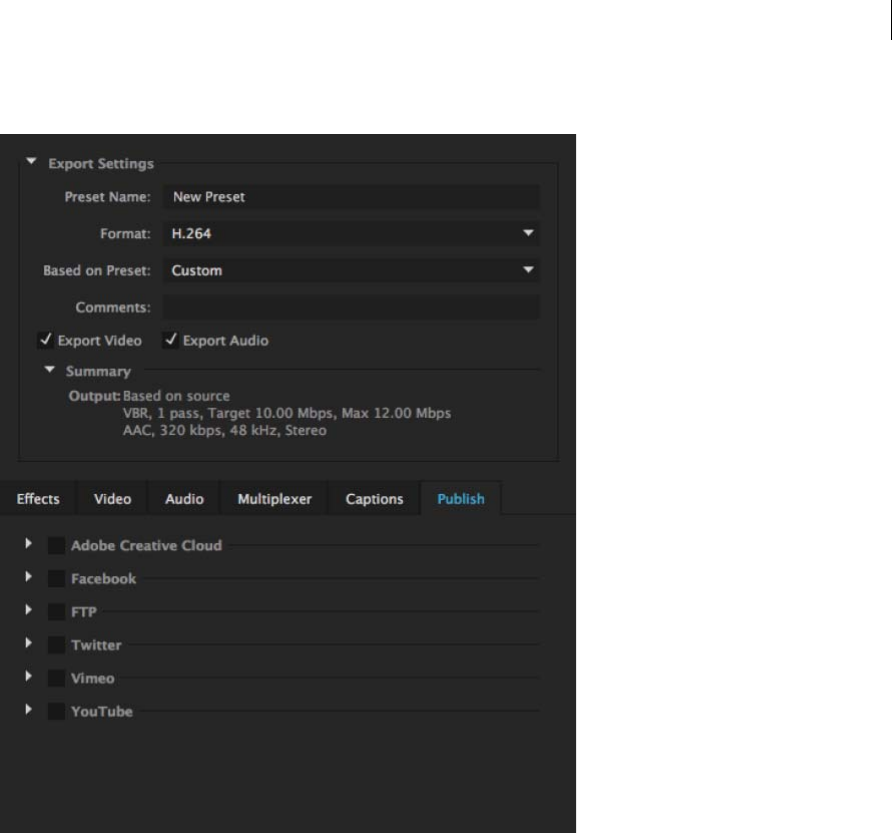Viewport: 892px width, 833px height.
Task: Click the VBR 1 pass summary line
Action: tap(287, 413)
